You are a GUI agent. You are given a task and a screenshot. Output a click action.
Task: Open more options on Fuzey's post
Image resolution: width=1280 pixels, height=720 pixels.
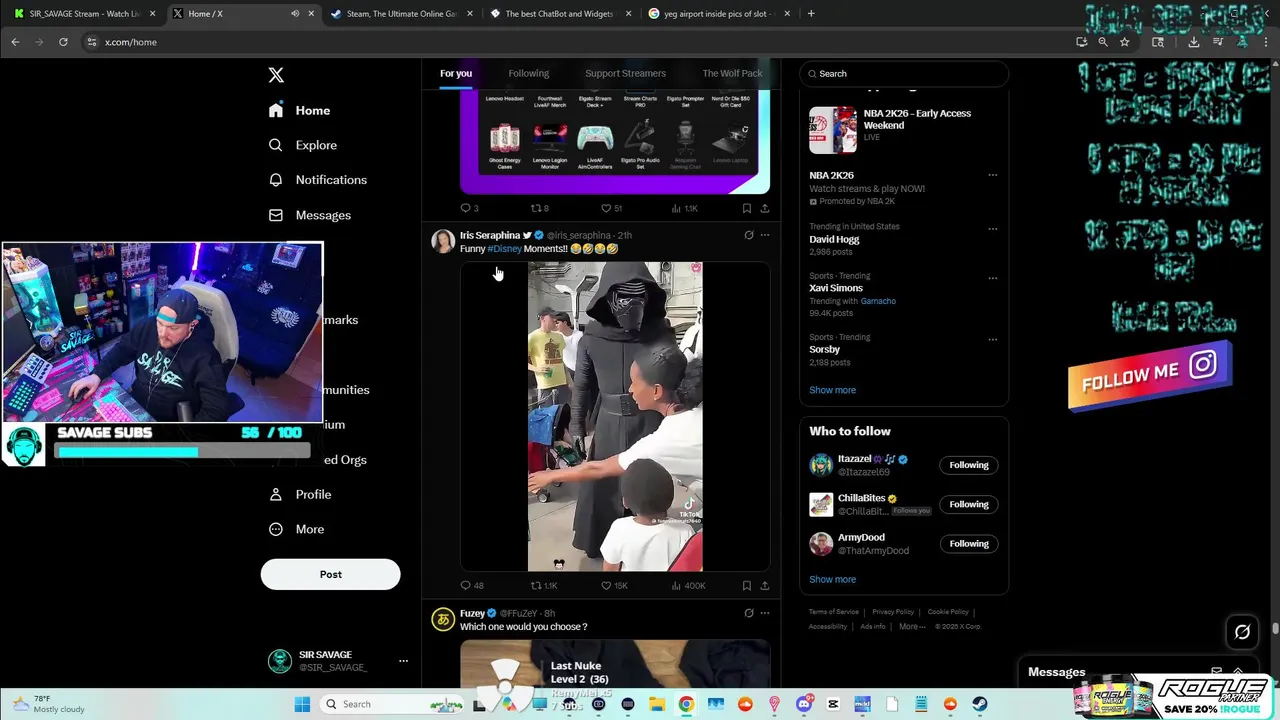pos(765,613)
